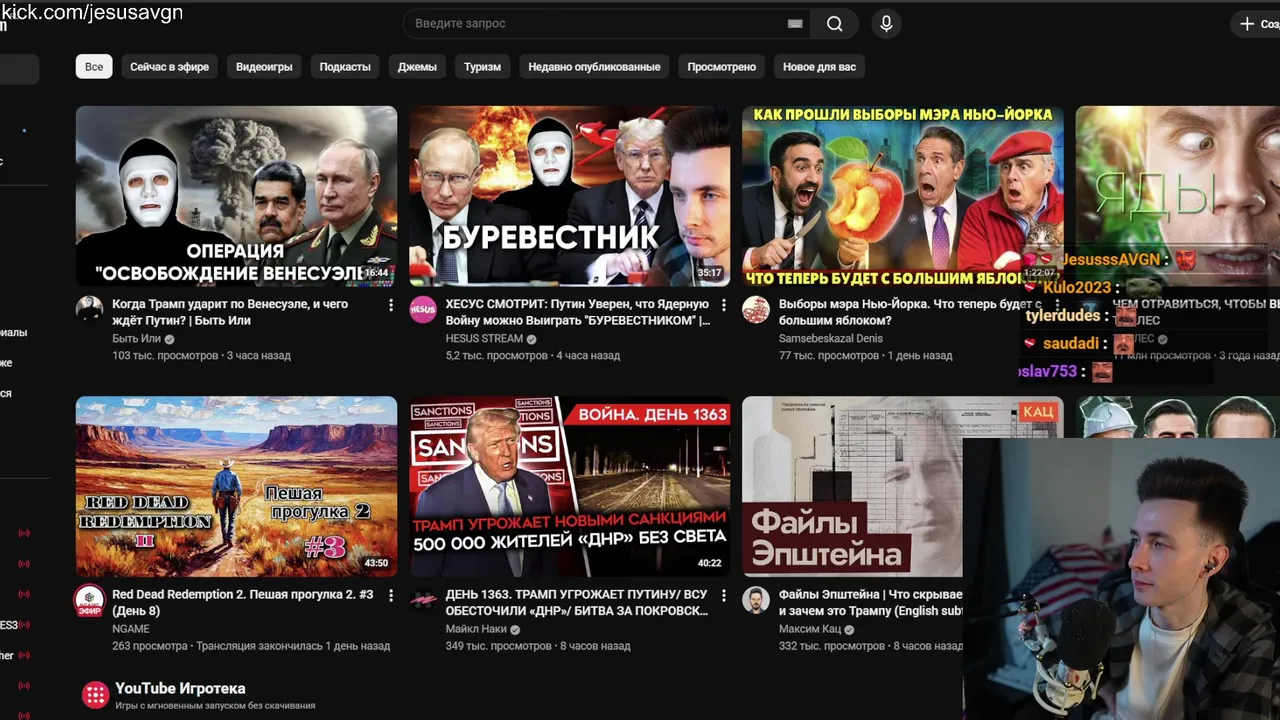Open the 'Быть Или' channel avatar
1280x720 pixels.
click(90, 309)
